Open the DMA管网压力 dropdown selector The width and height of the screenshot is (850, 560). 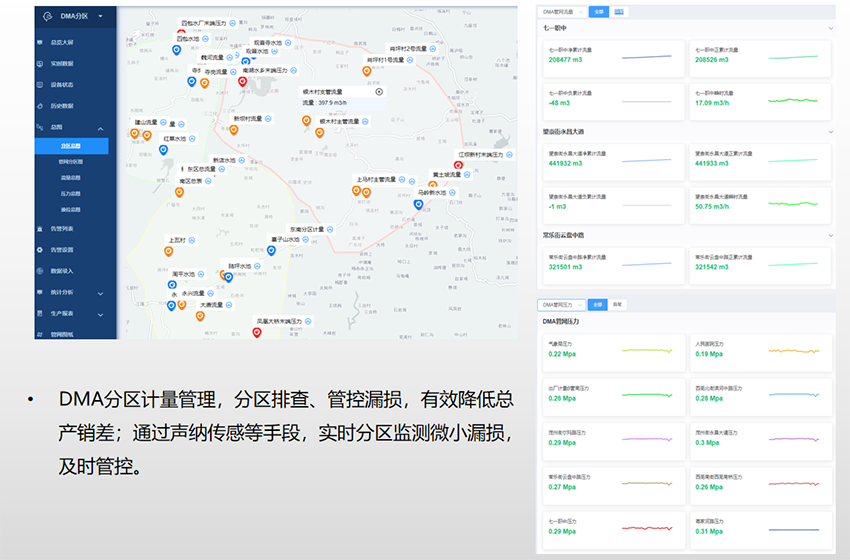[561, 304]
